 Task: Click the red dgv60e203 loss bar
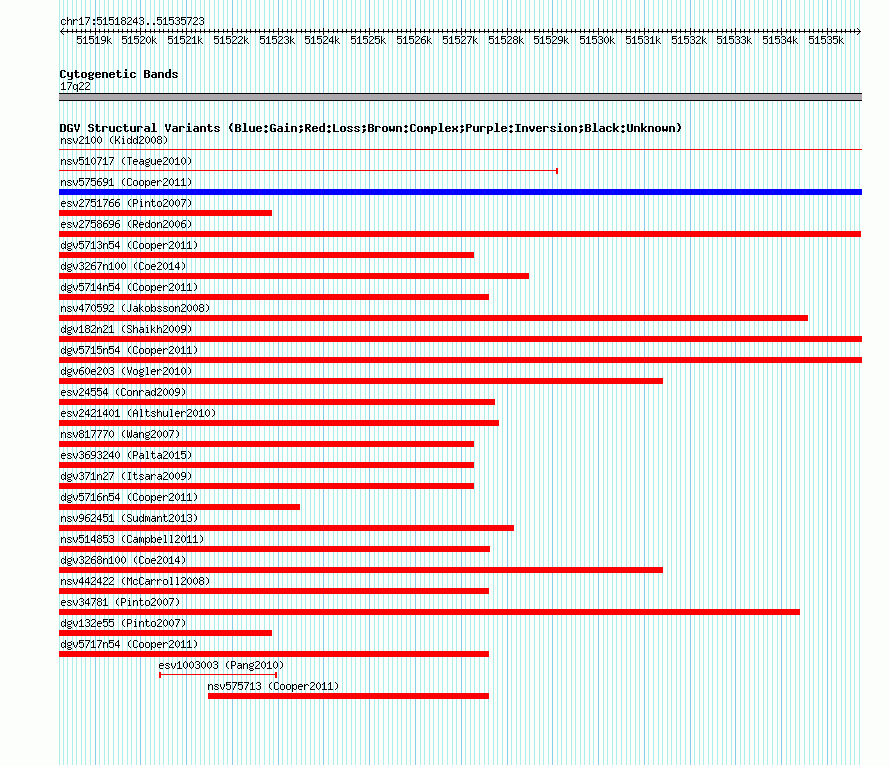pos(361,381)
